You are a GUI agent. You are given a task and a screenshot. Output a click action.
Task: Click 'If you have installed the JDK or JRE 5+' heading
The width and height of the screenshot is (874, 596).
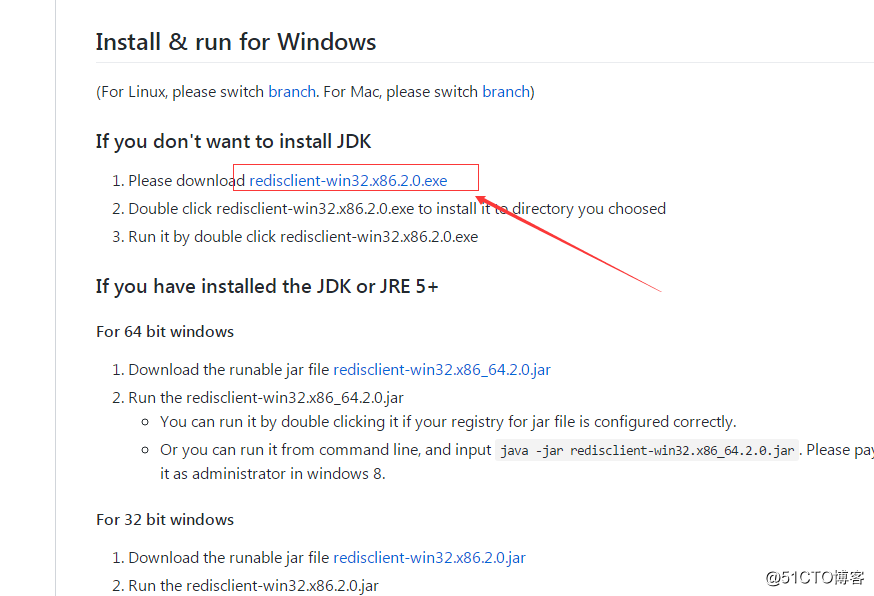[x=267, y=286]
